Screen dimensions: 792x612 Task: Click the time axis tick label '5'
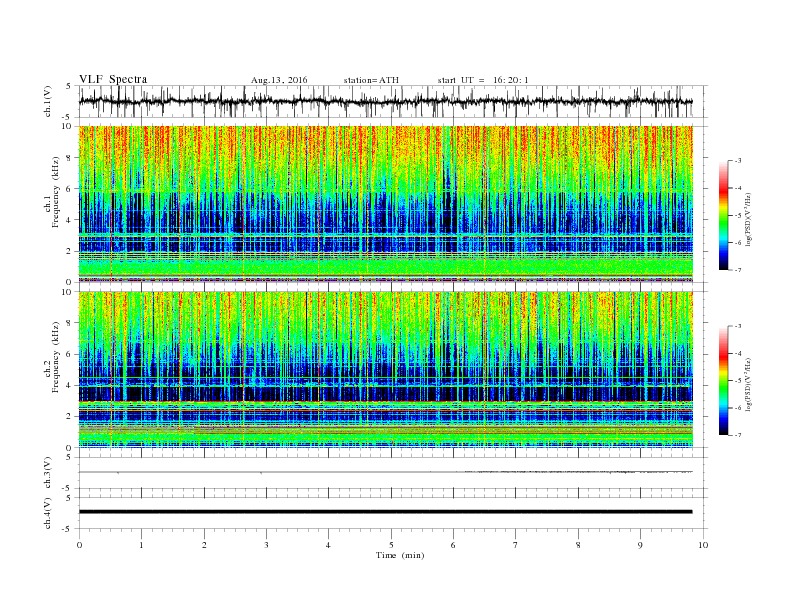pyautogui.click(x=391, y=545)
